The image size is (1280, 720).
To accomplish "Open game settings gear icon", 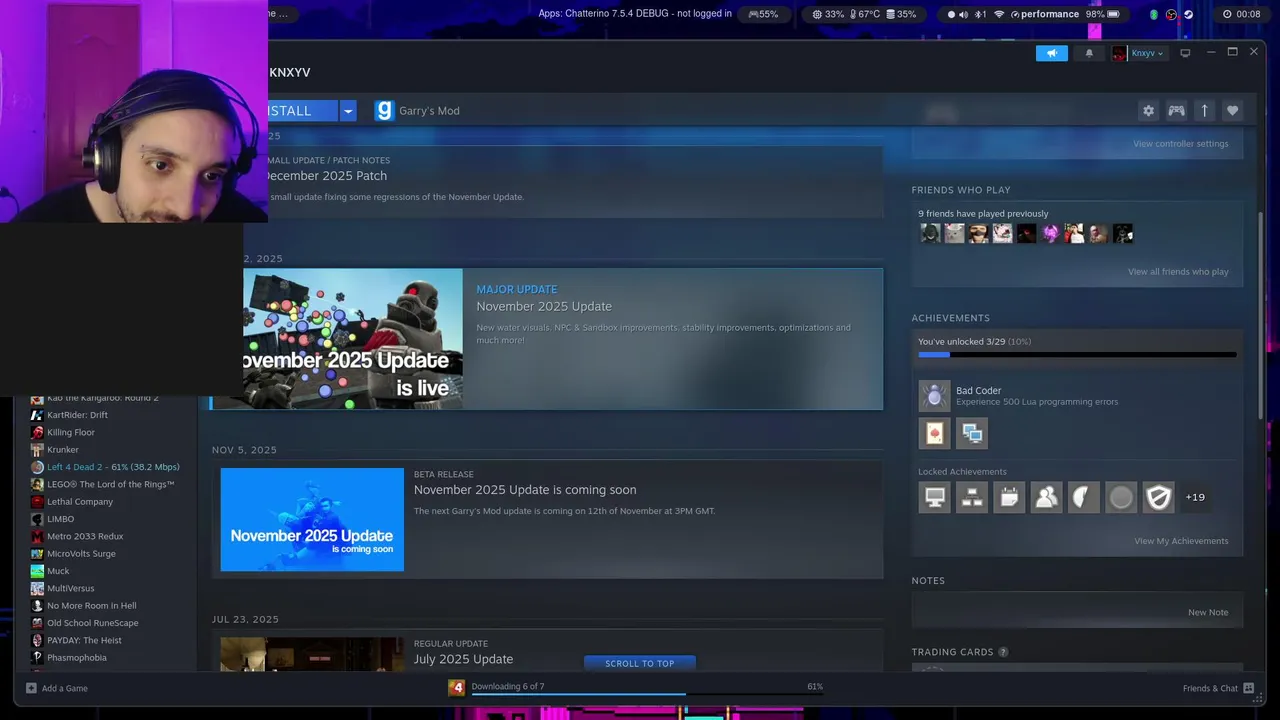I will pyautogui.click(x=1148, y=111).
